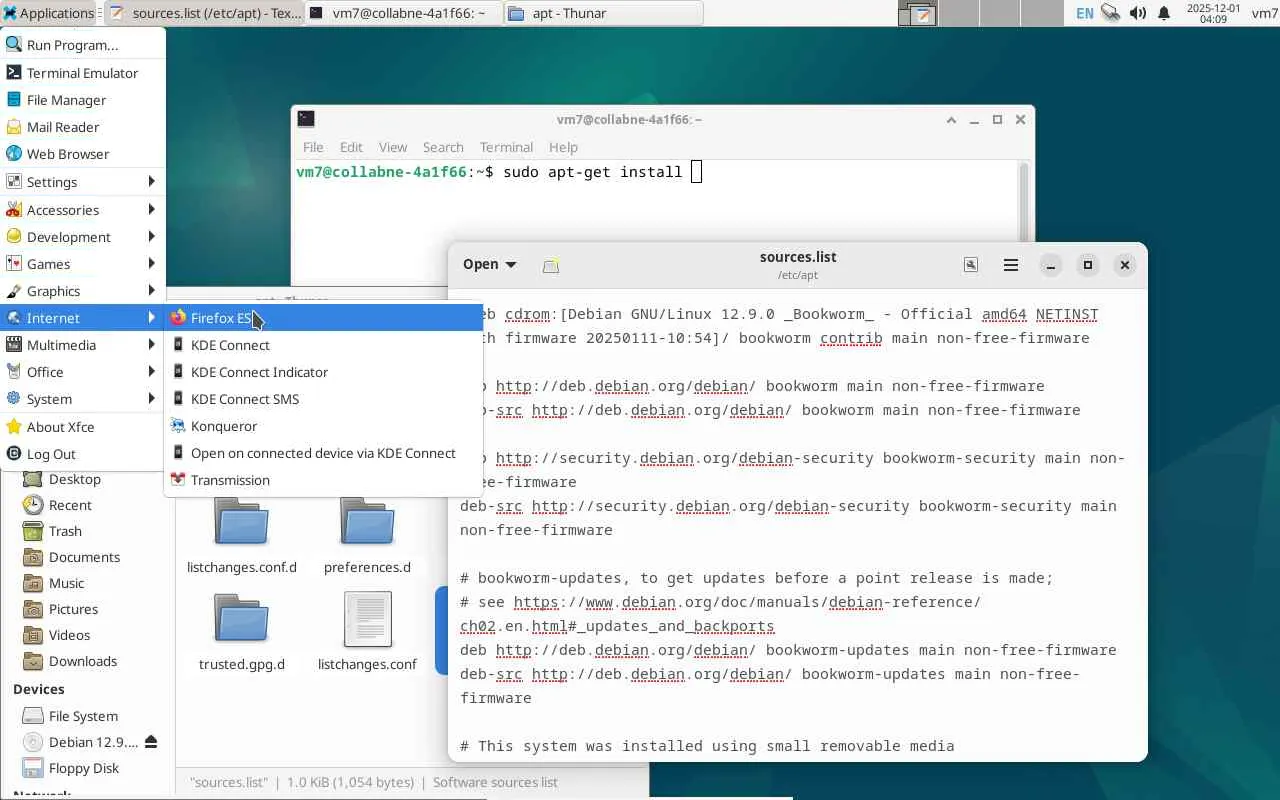This screenshot has height=800, width=1280.
Task: Eject the Debian 12.9 disc in Thunar
Action: coord(151,742)
